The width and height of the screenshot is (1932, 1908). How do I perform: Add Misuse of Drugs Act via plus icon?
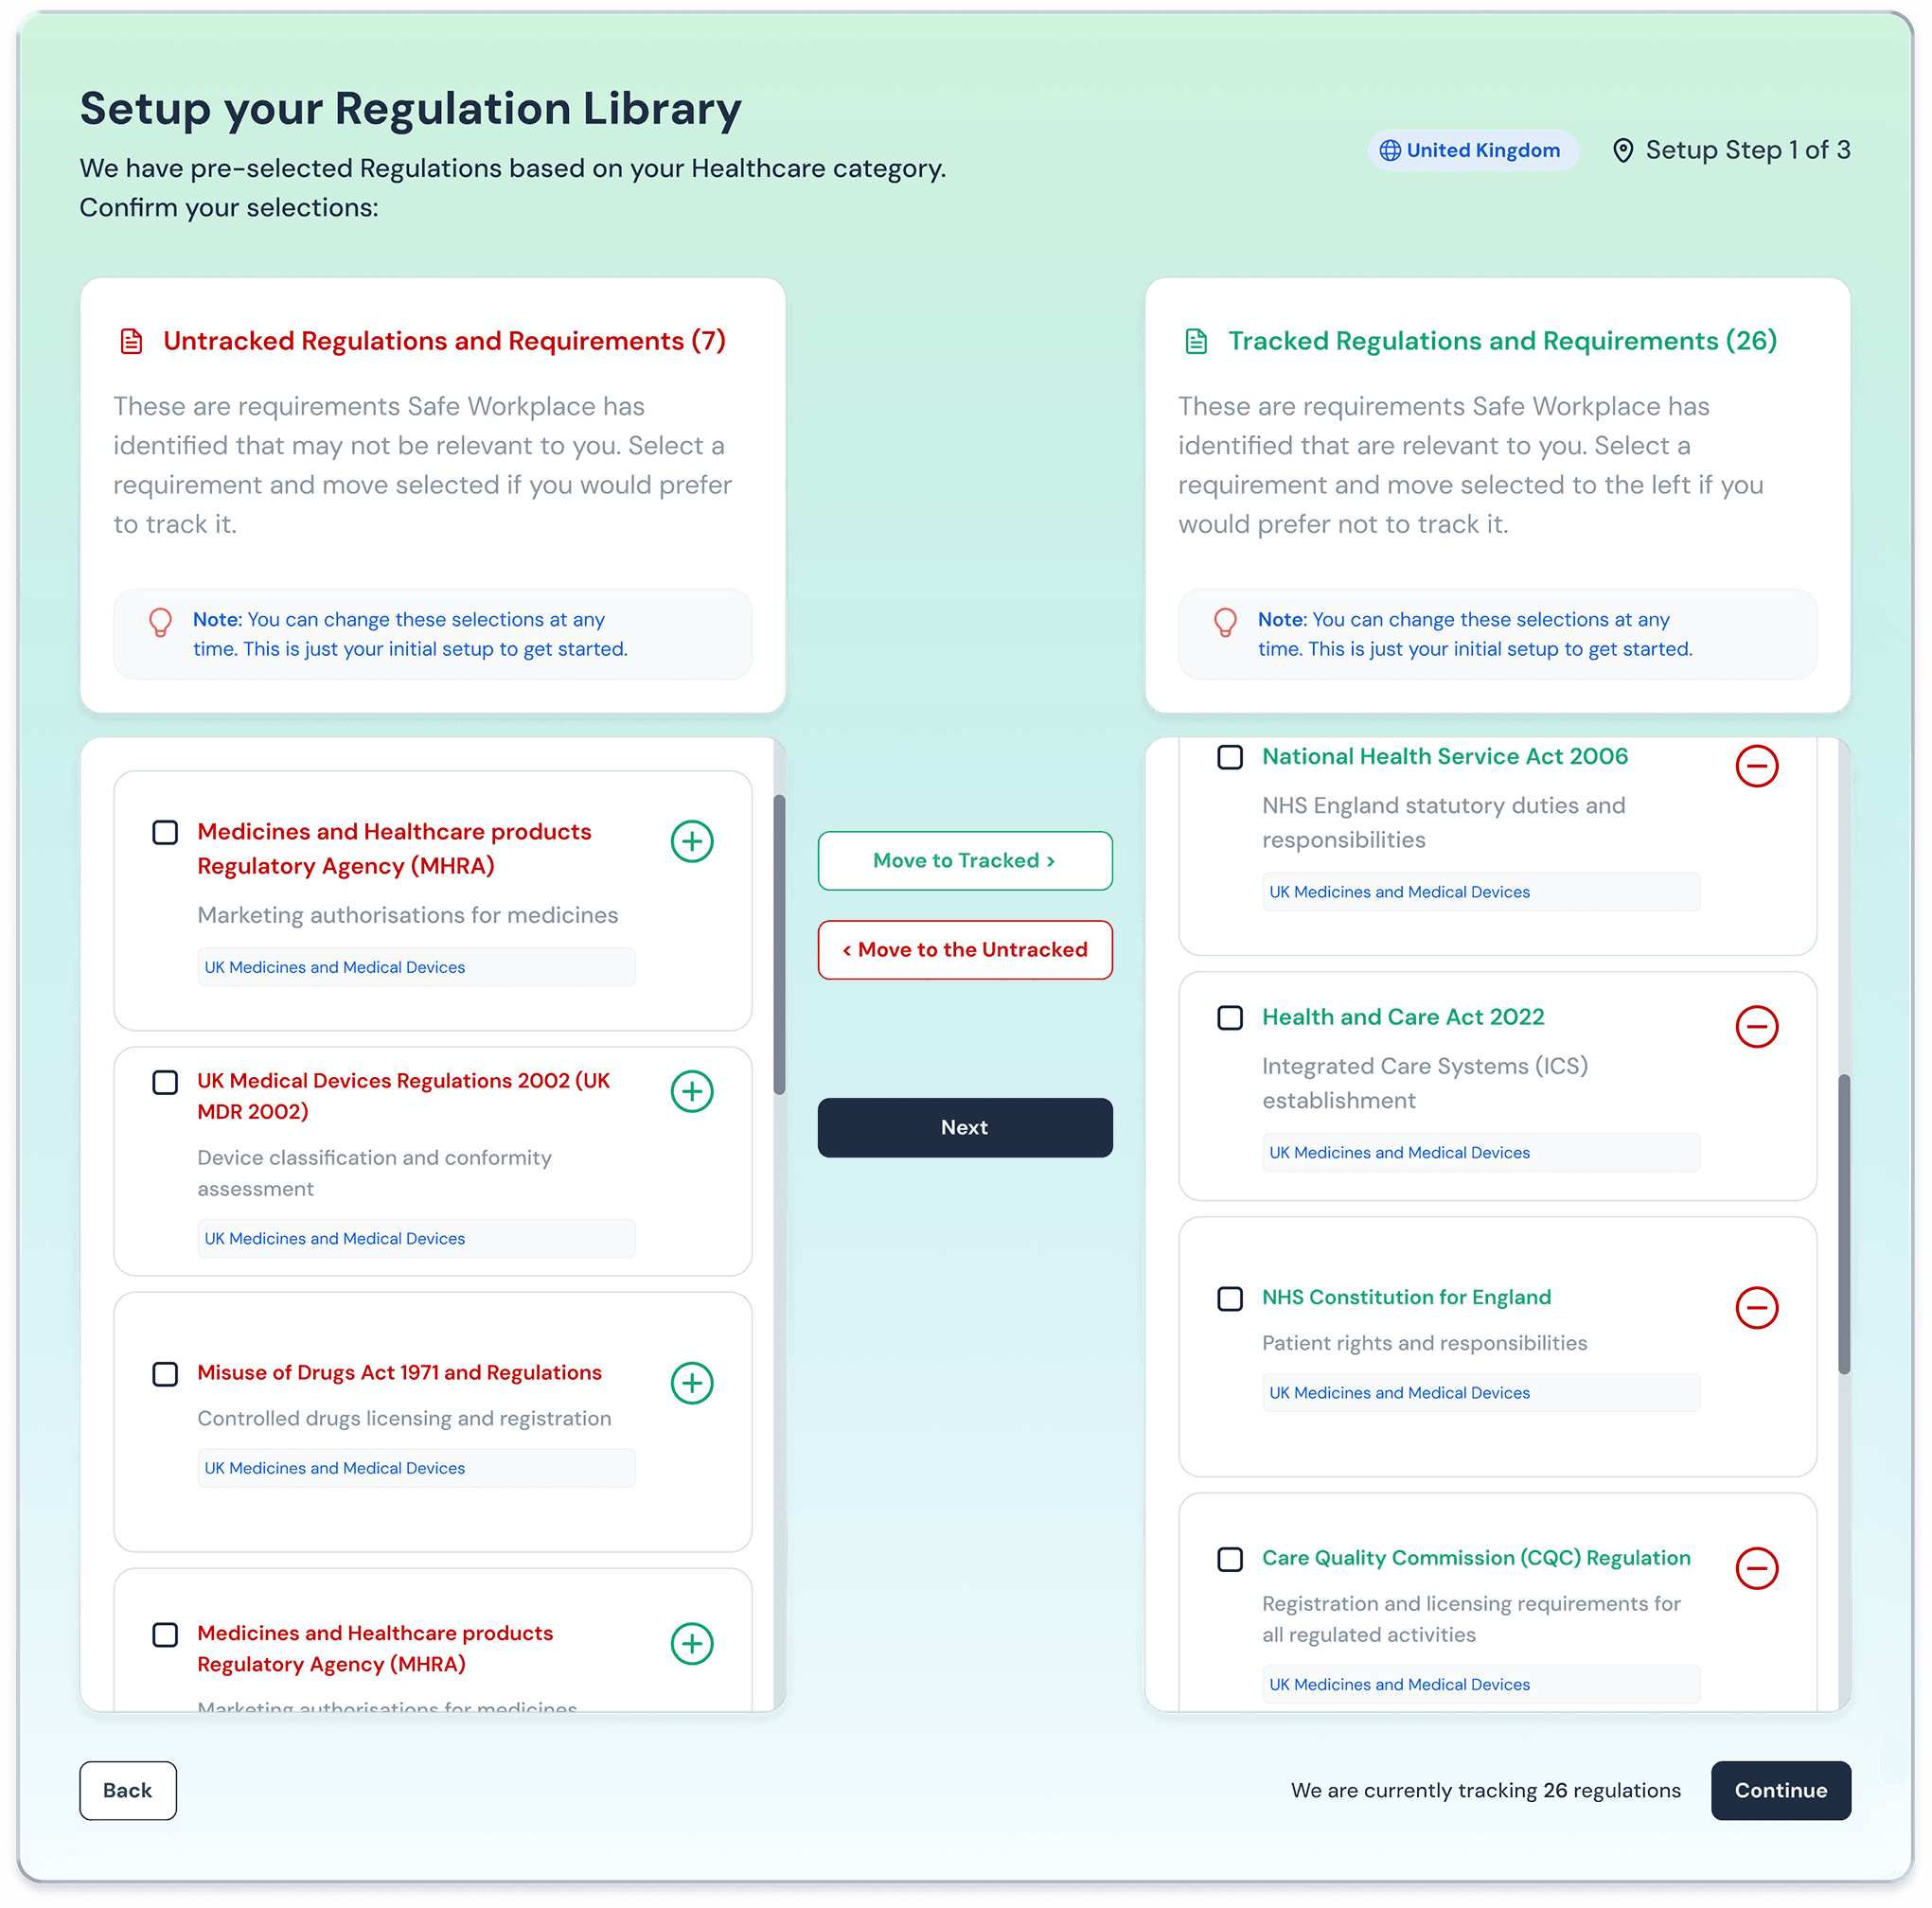pos(692,1383)
